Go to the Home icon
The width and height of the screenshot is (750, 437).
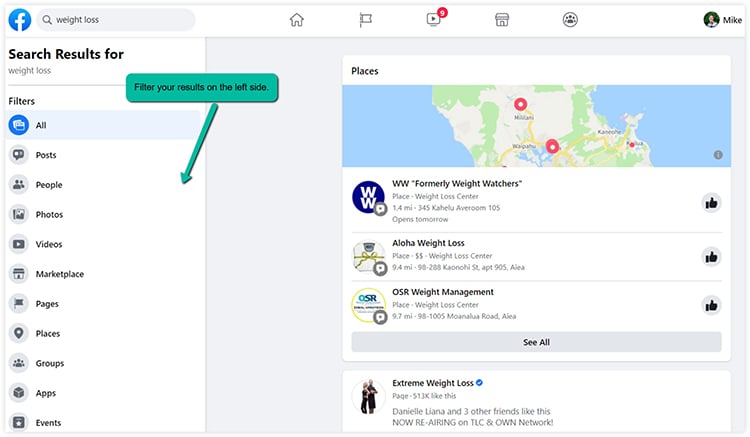(297, 20)
